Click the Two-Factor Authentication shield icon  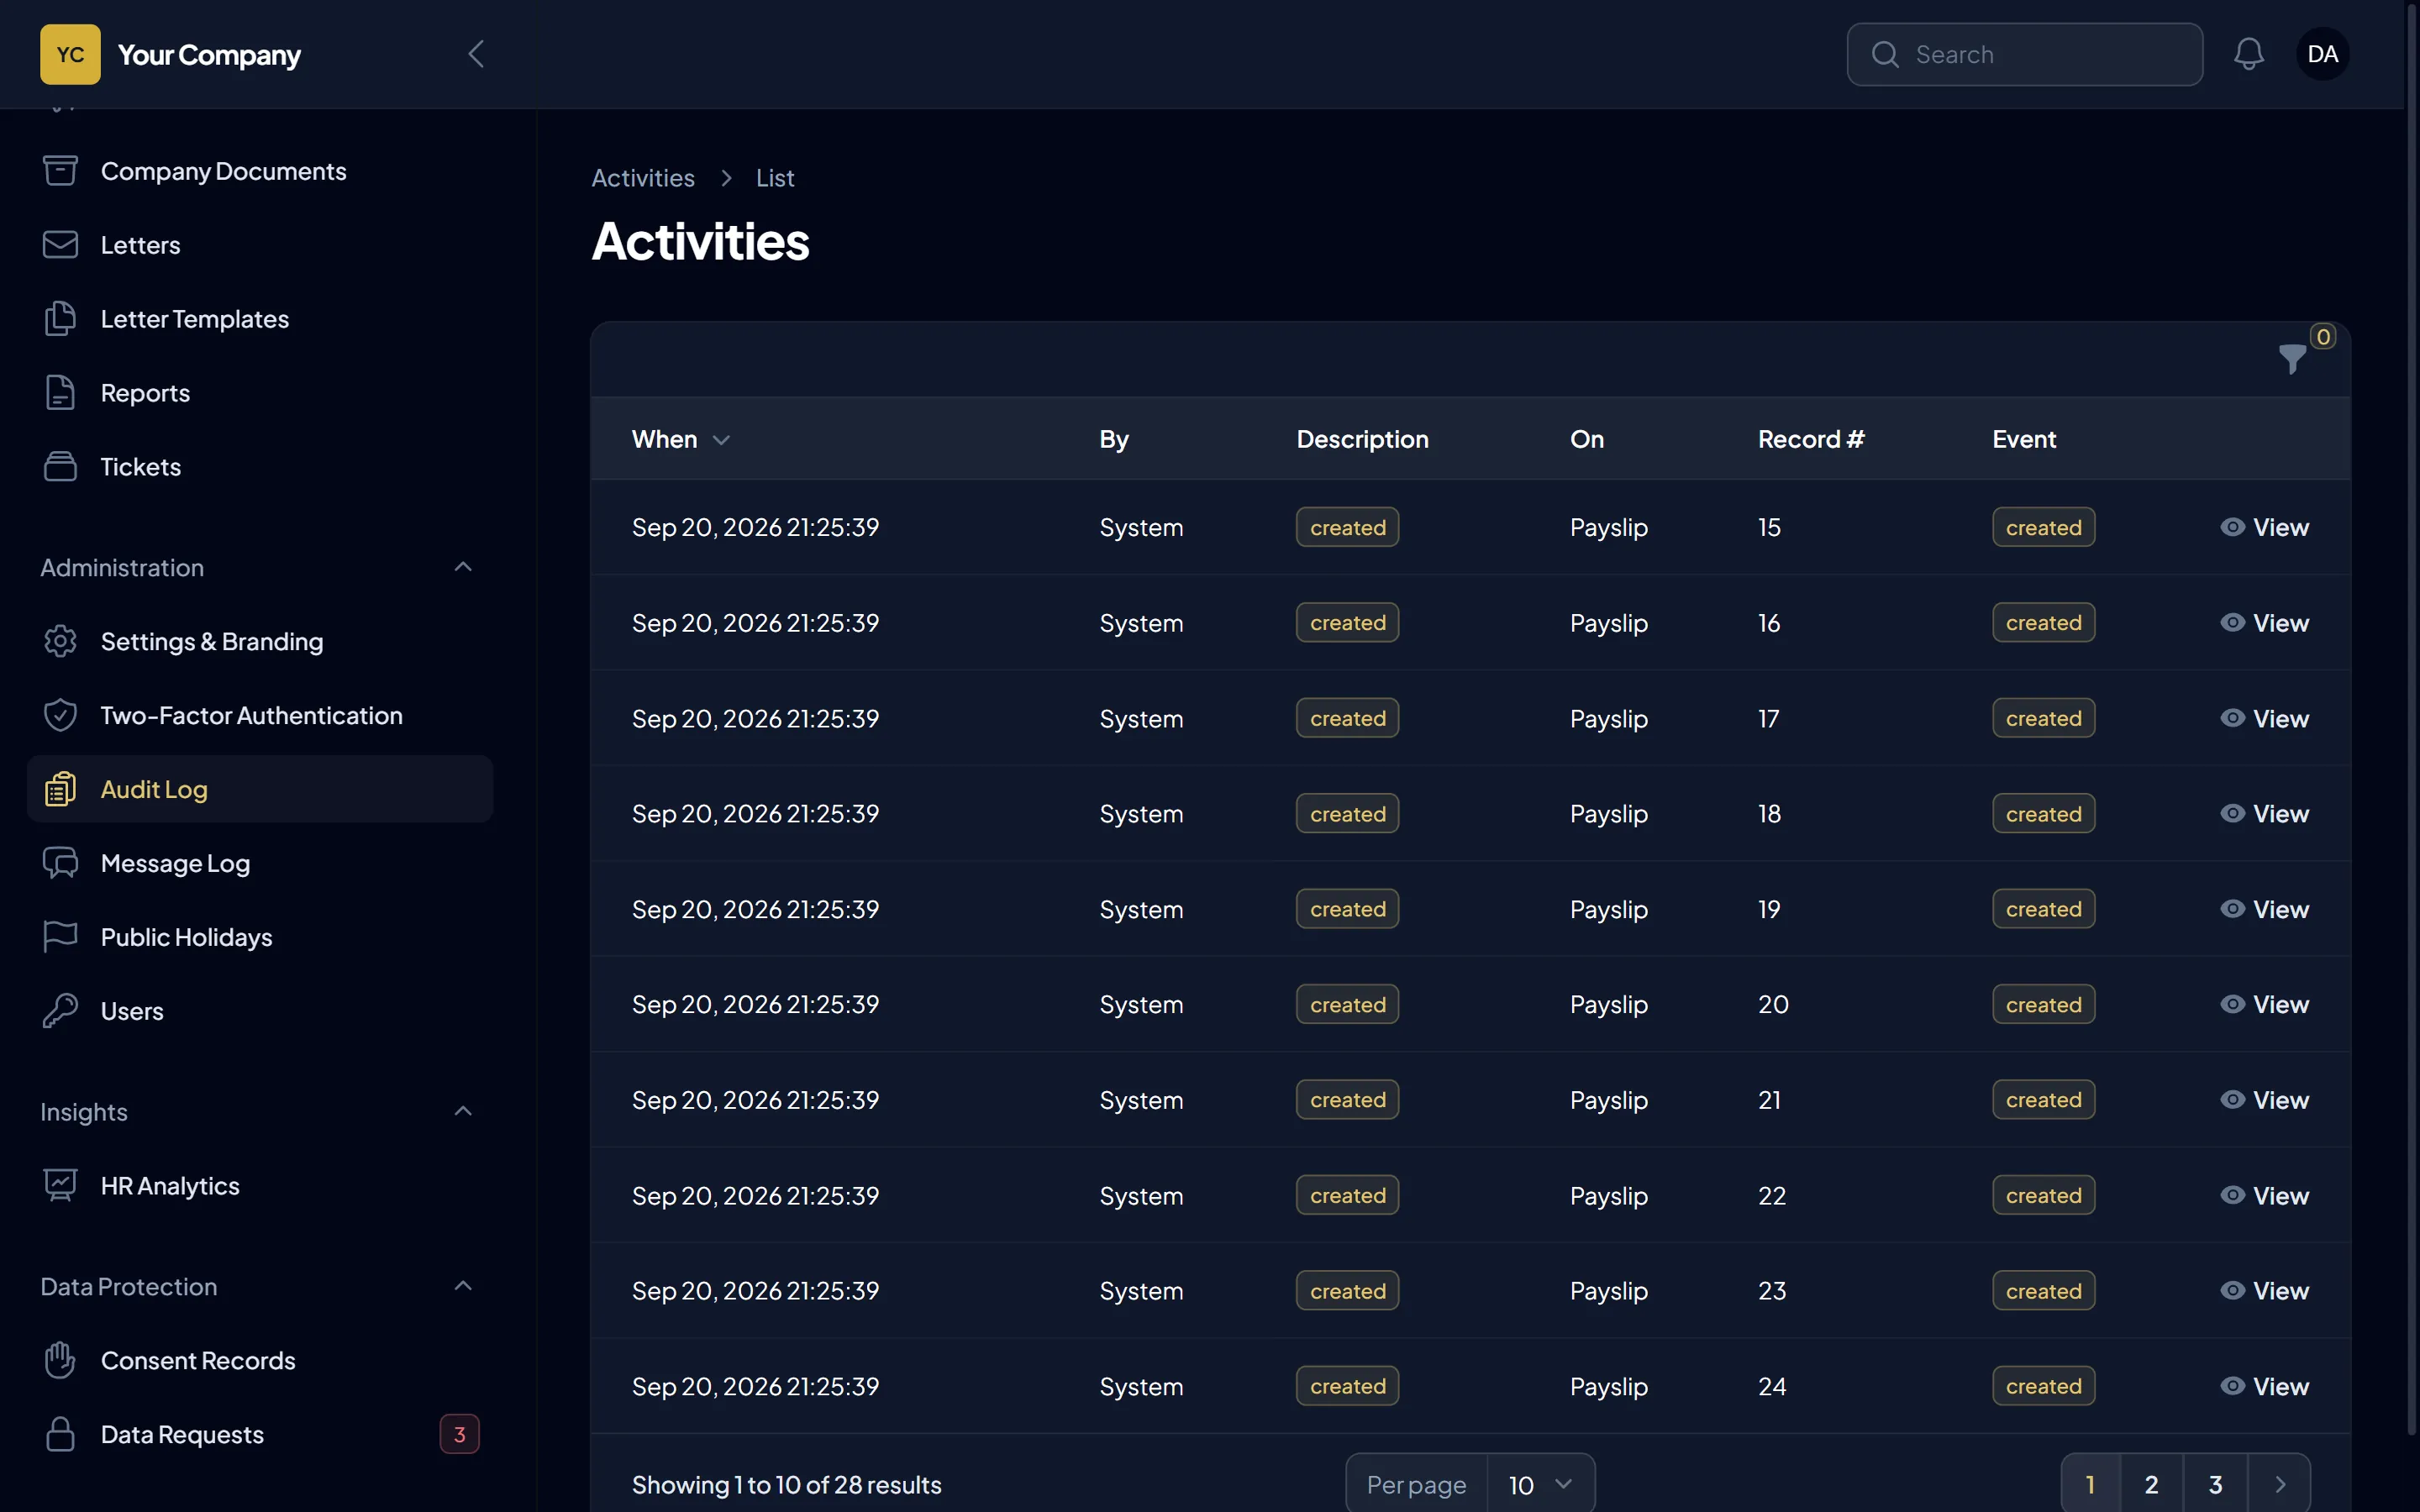tap(60, 715)
